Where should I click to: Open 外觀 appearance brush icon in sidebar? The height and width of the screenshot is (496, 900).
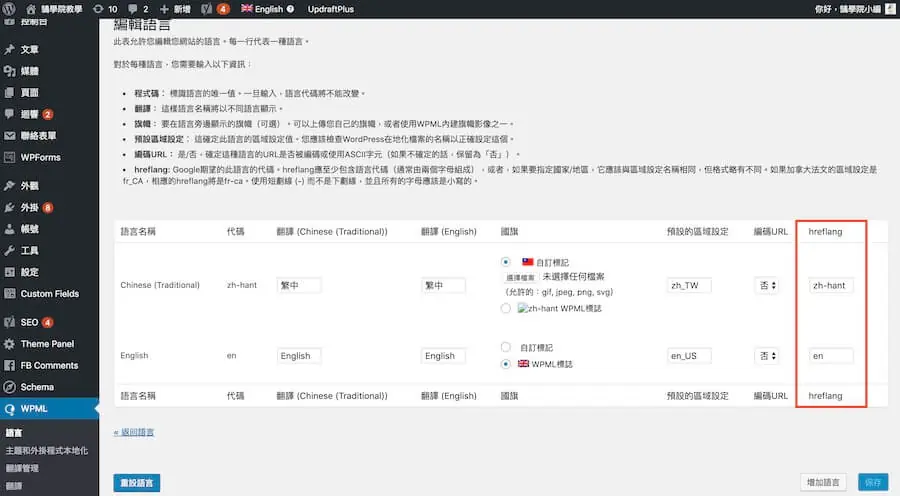click(9, 185)
